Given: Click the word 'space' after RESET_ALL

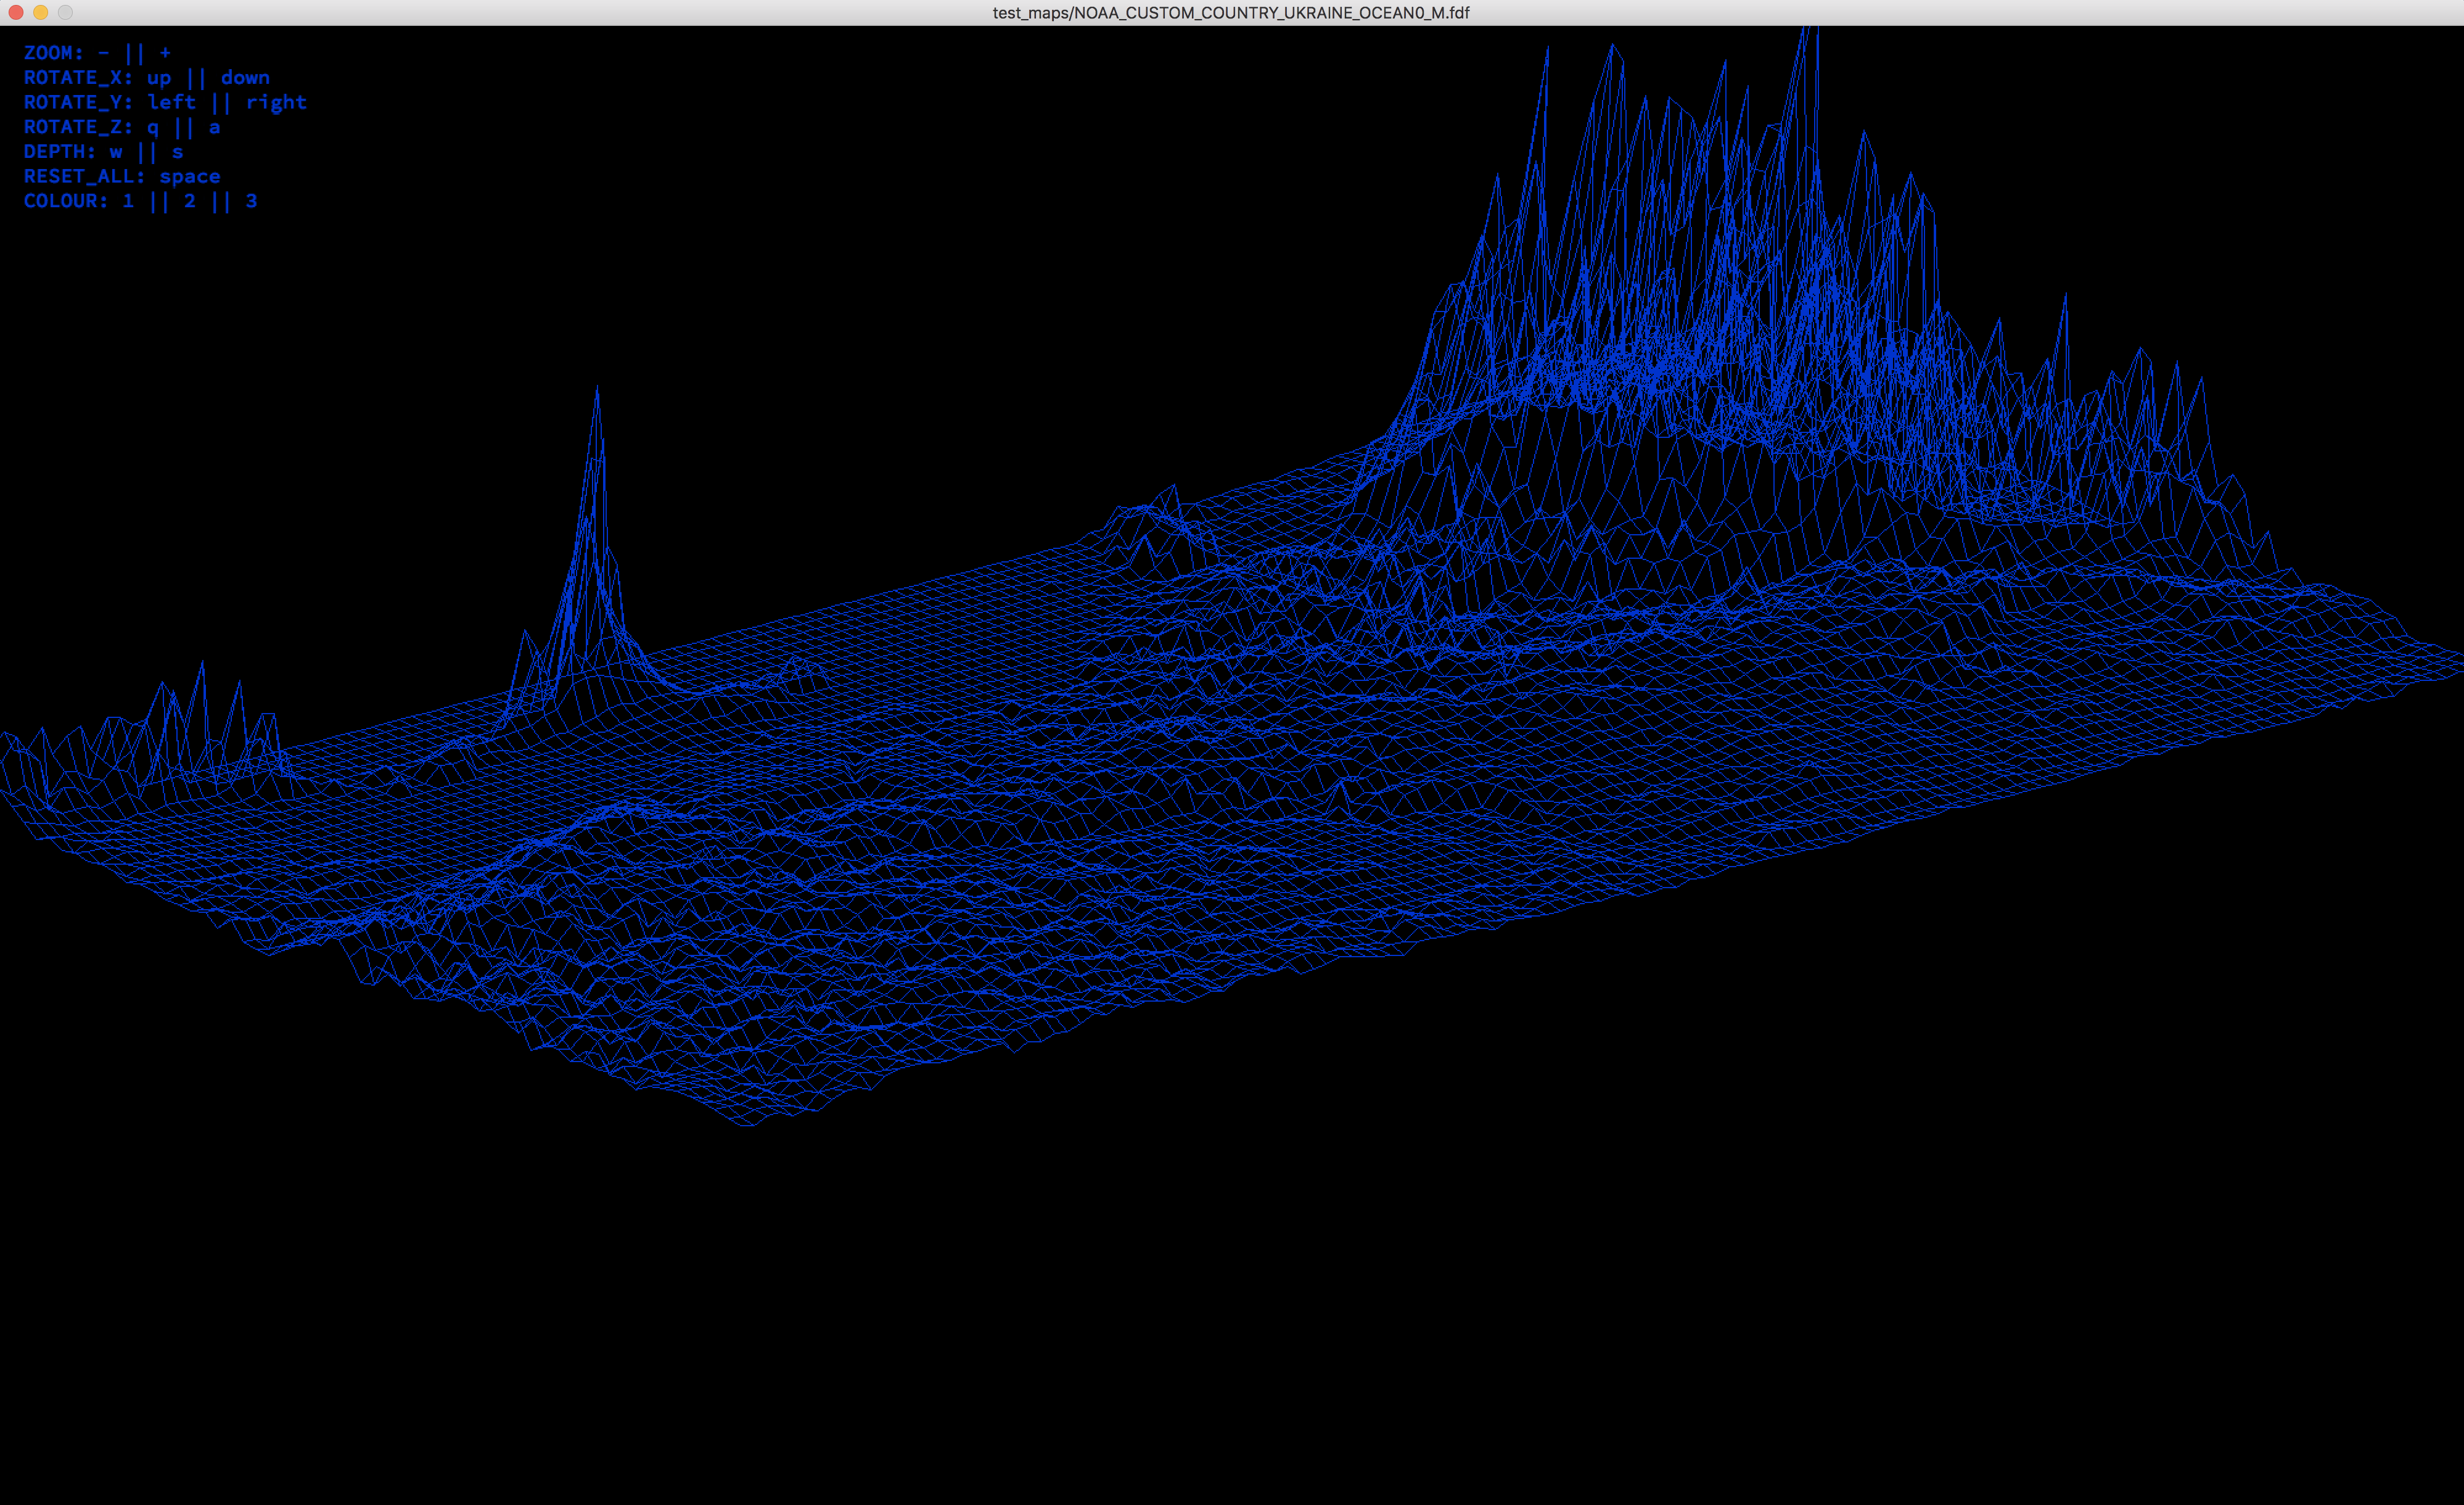Looking at the screenshot, I should [190, 177].
